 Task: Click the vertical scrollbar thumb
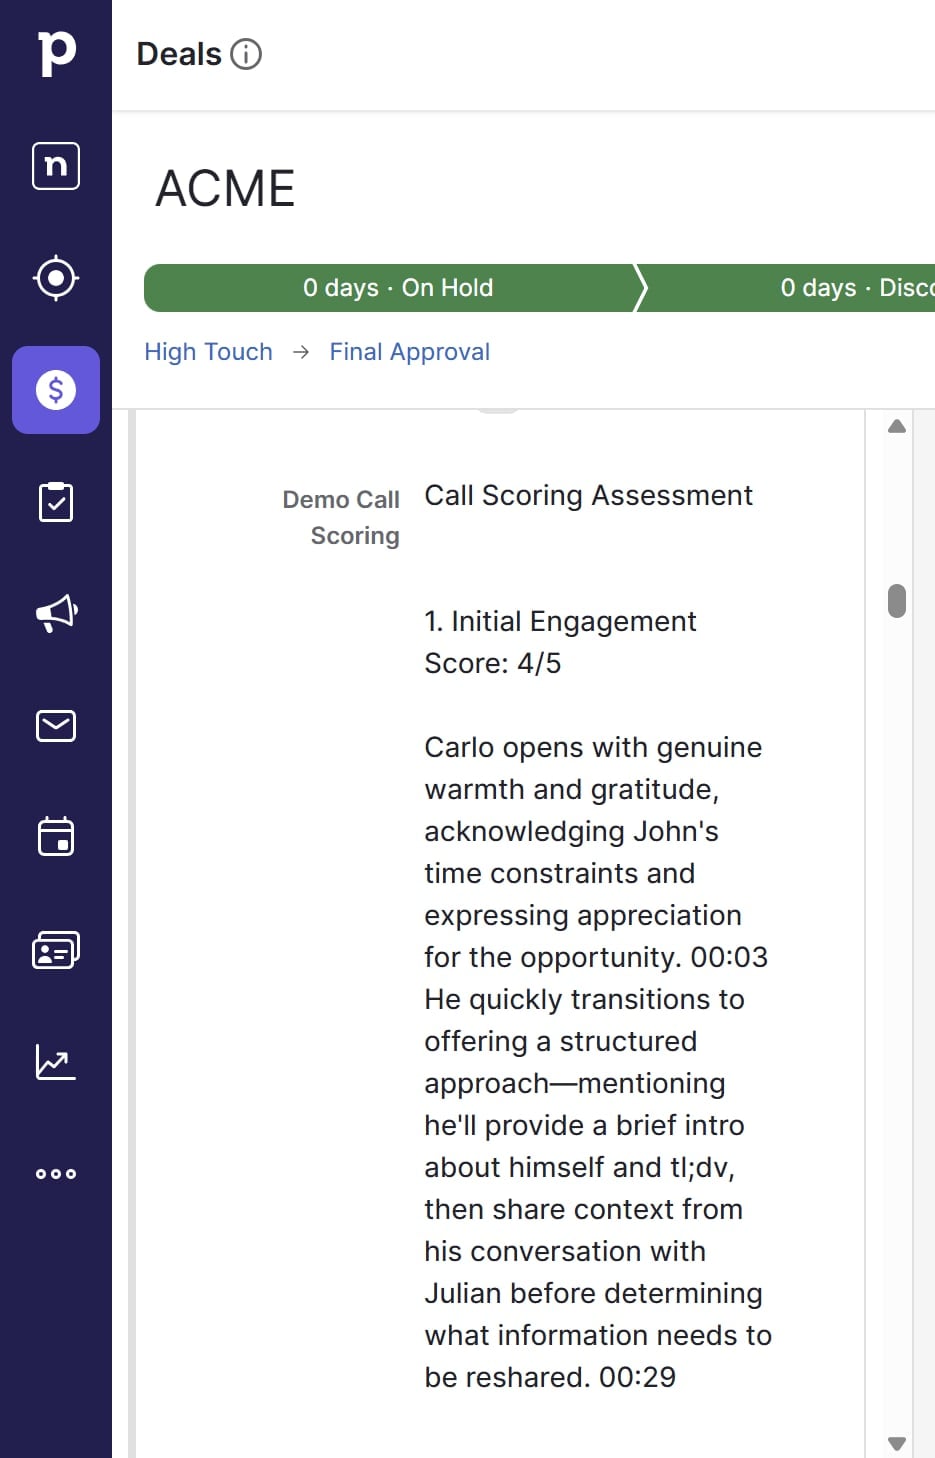click(x=897, y=601)
